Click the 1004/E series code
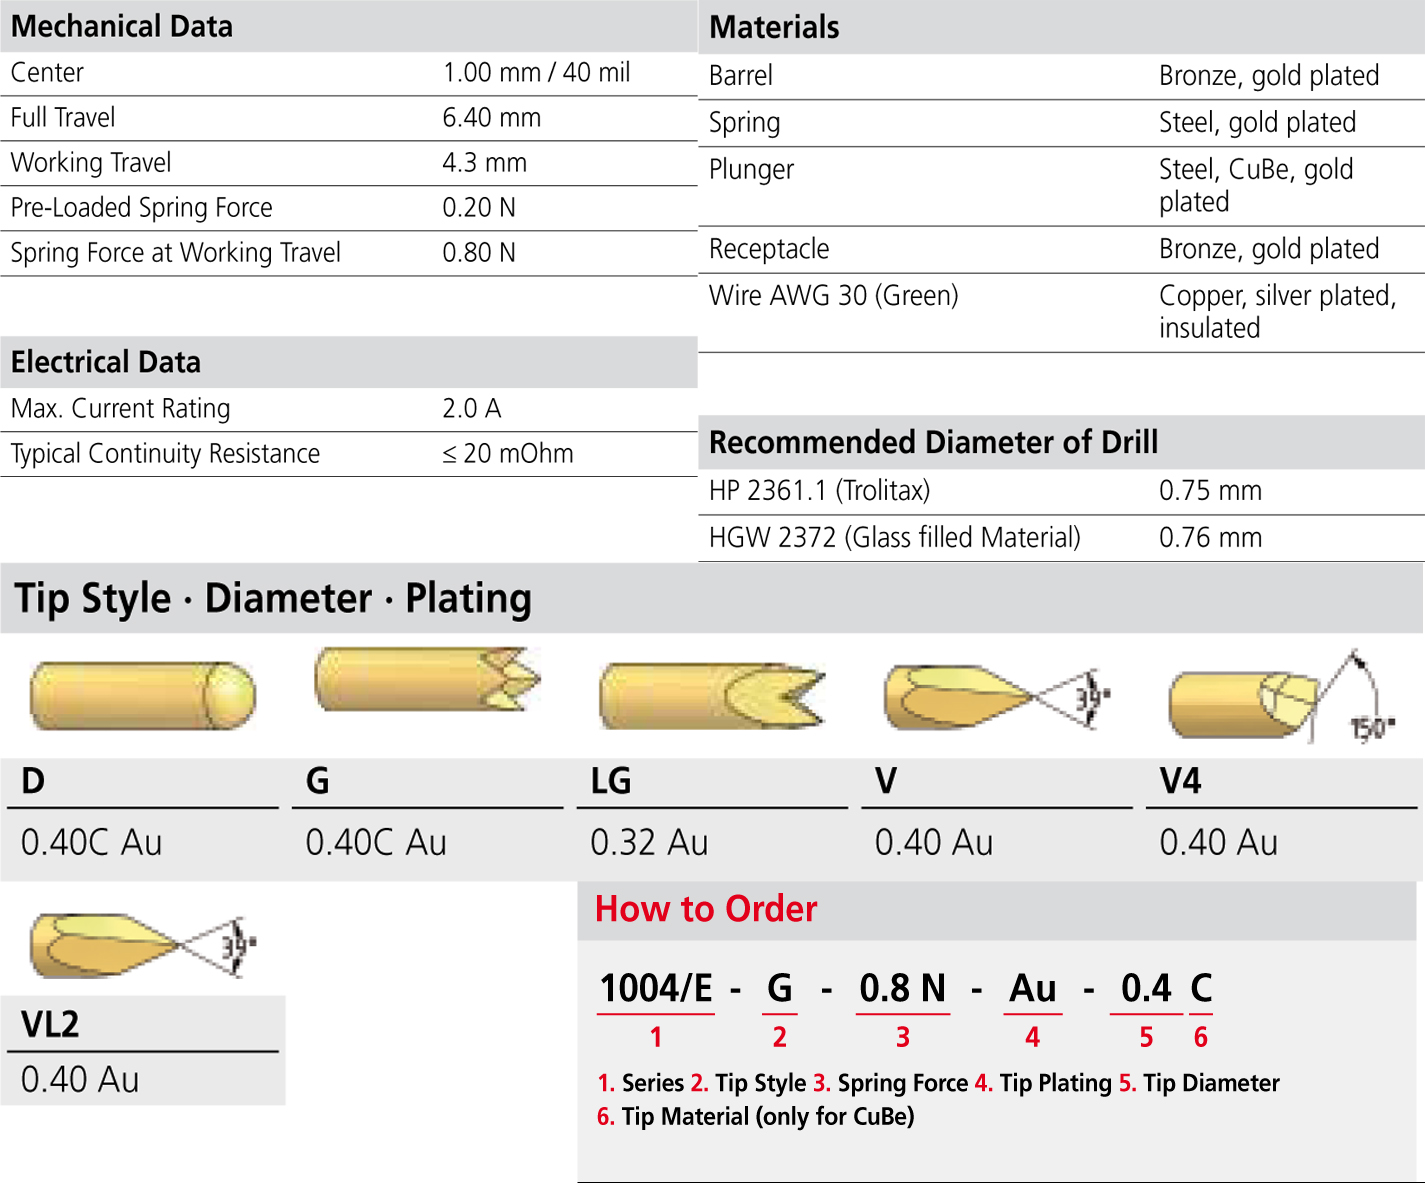This screenshot has width=1425, height=1191. [x=656, y=989]
